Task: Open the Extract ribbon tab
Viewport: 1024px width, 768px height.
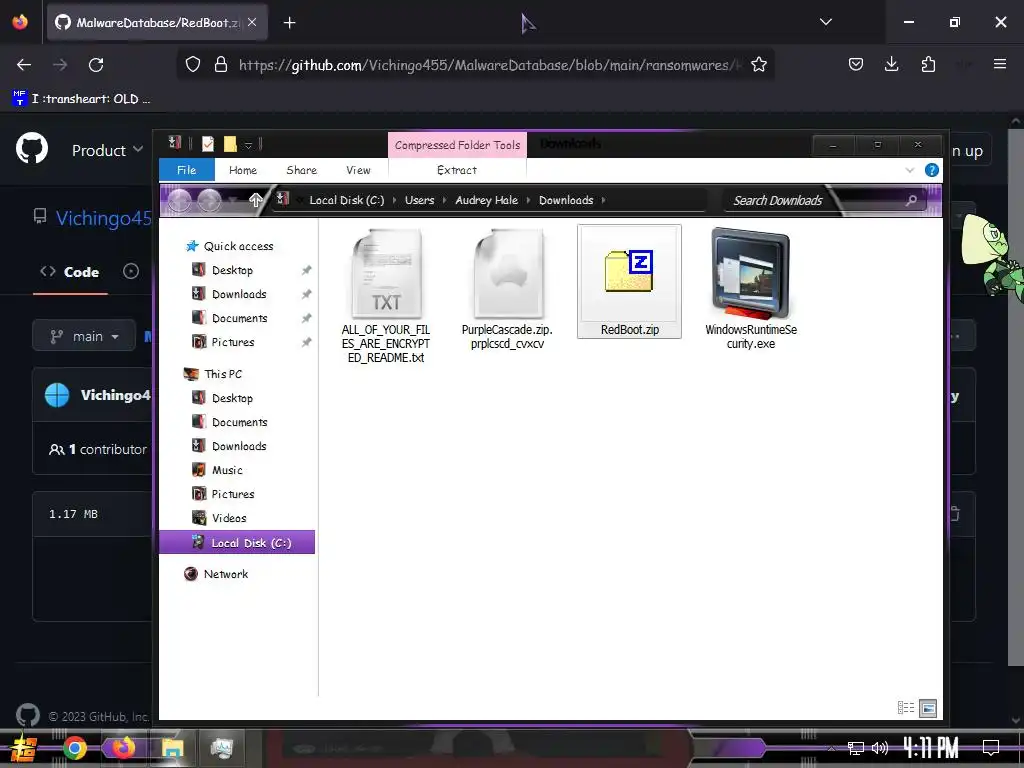Action: (457, 170)
